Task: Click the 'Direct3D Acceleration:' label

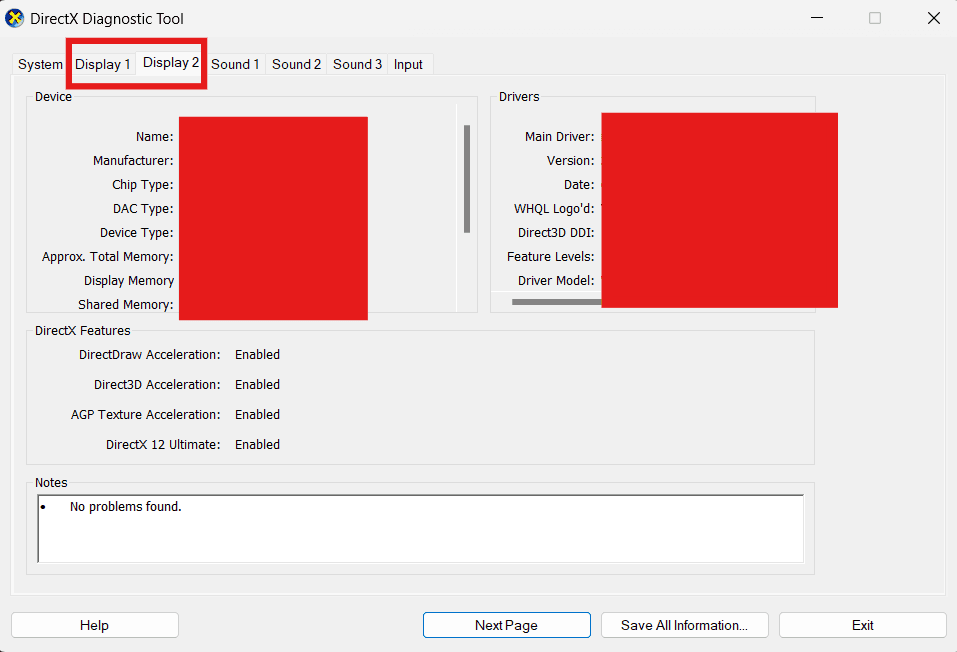Action: pos(157,385)
